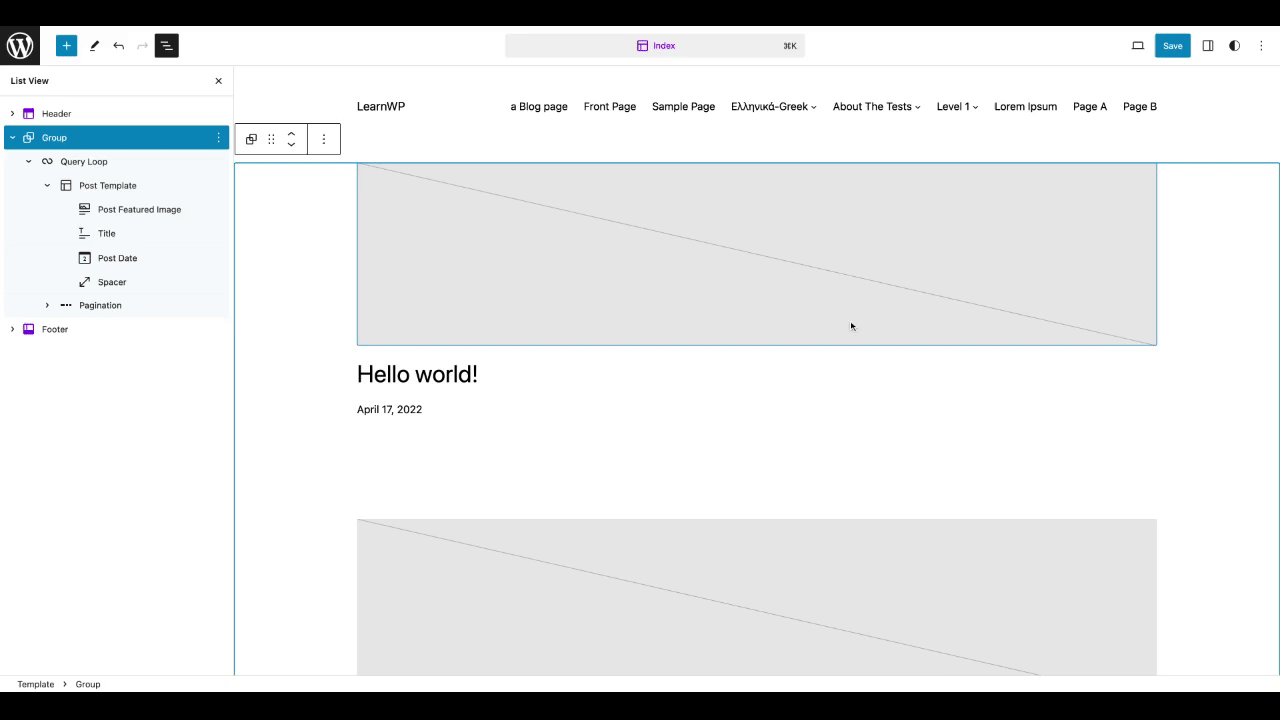Expand the Pagination row chevron
The image size is (1280, 720).
coord(47,305)
